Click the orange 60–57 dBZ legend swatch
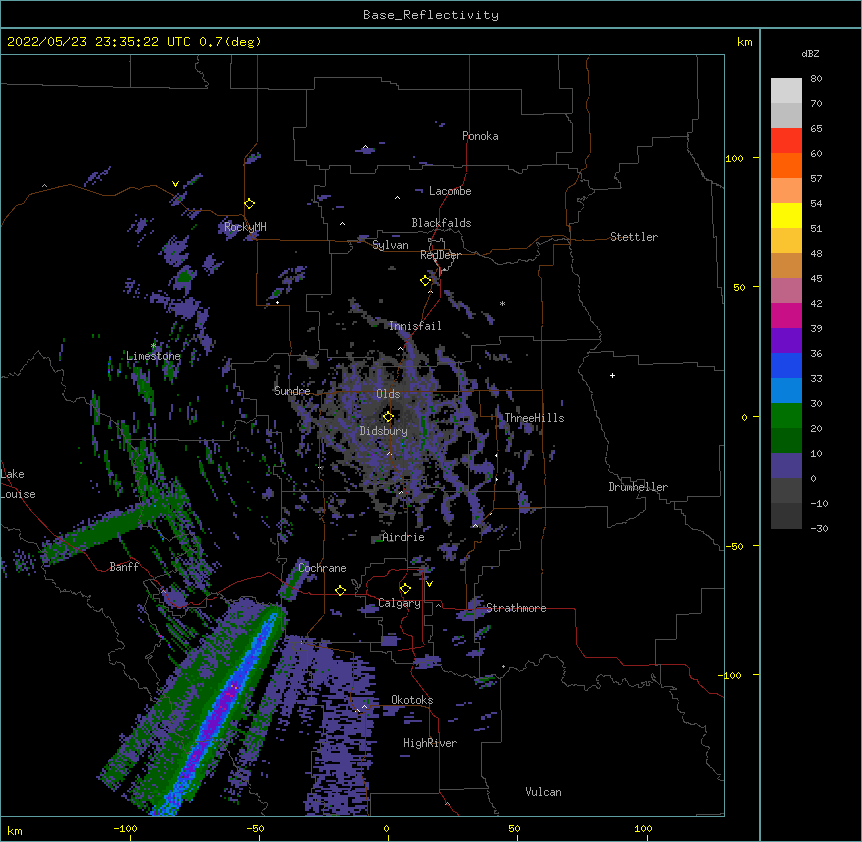 pos(786,165)
